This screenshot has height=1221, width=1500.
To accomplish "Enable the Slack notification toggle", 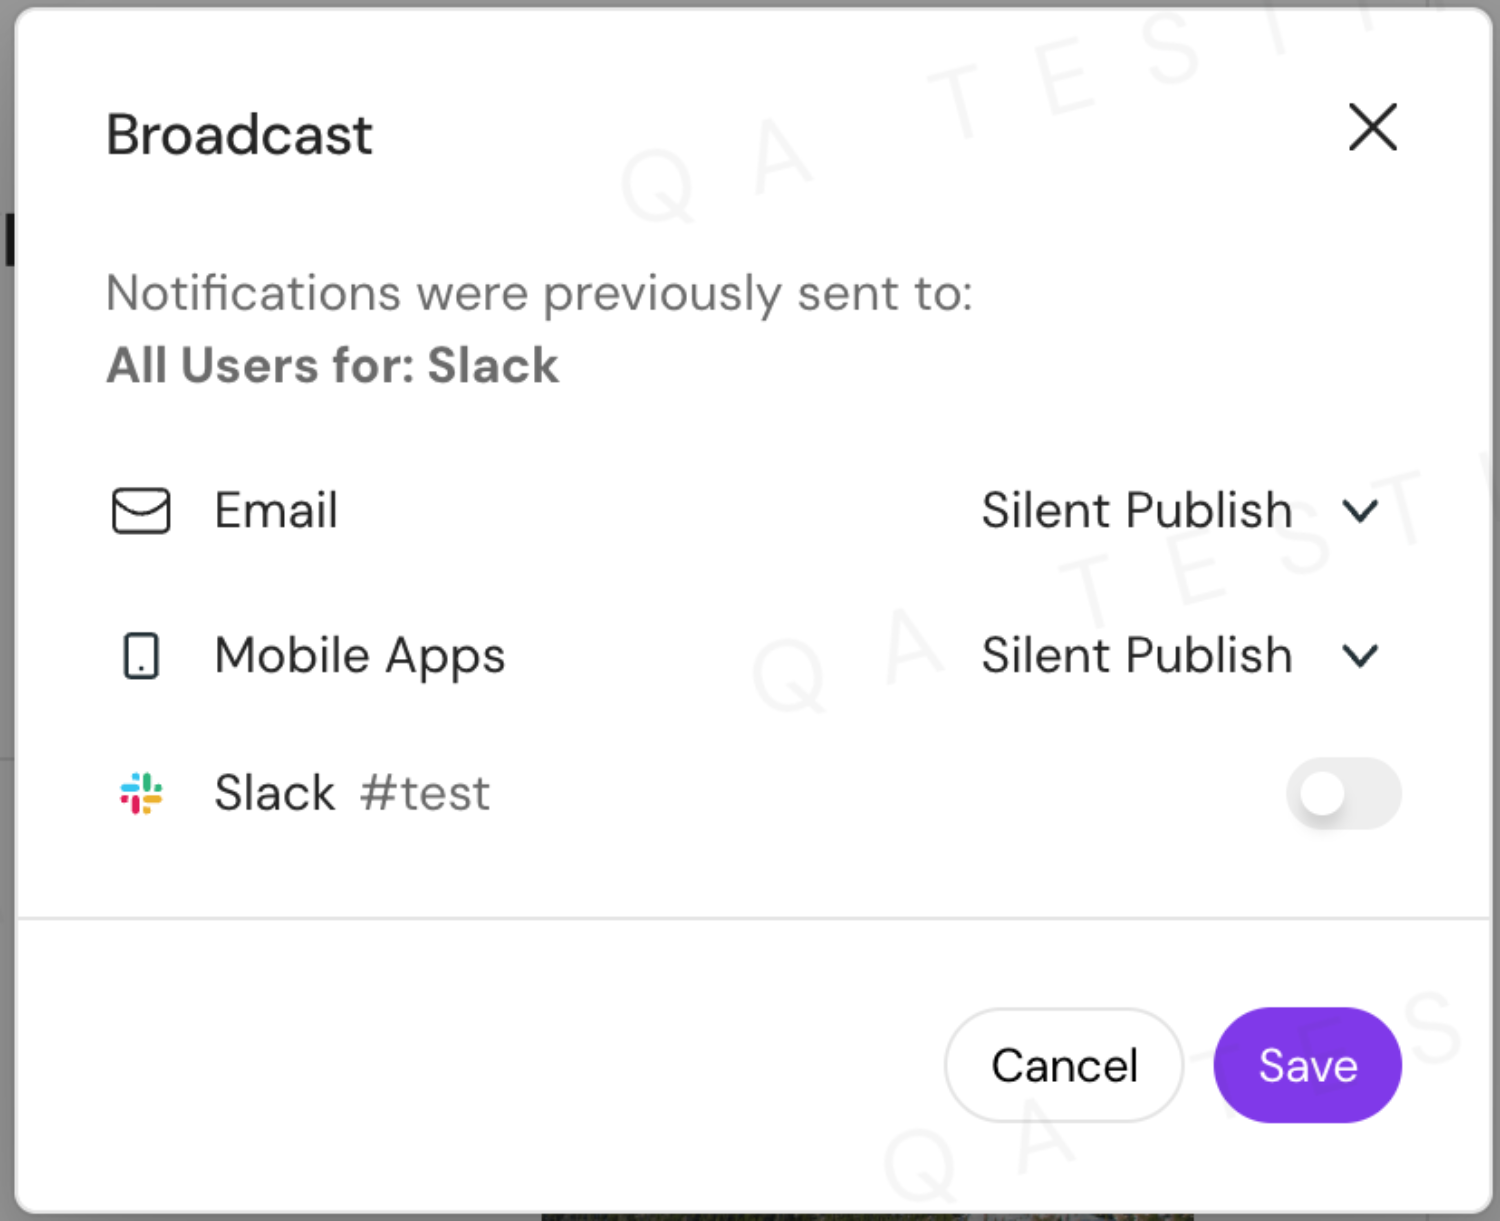I will tap(1343, 794).
